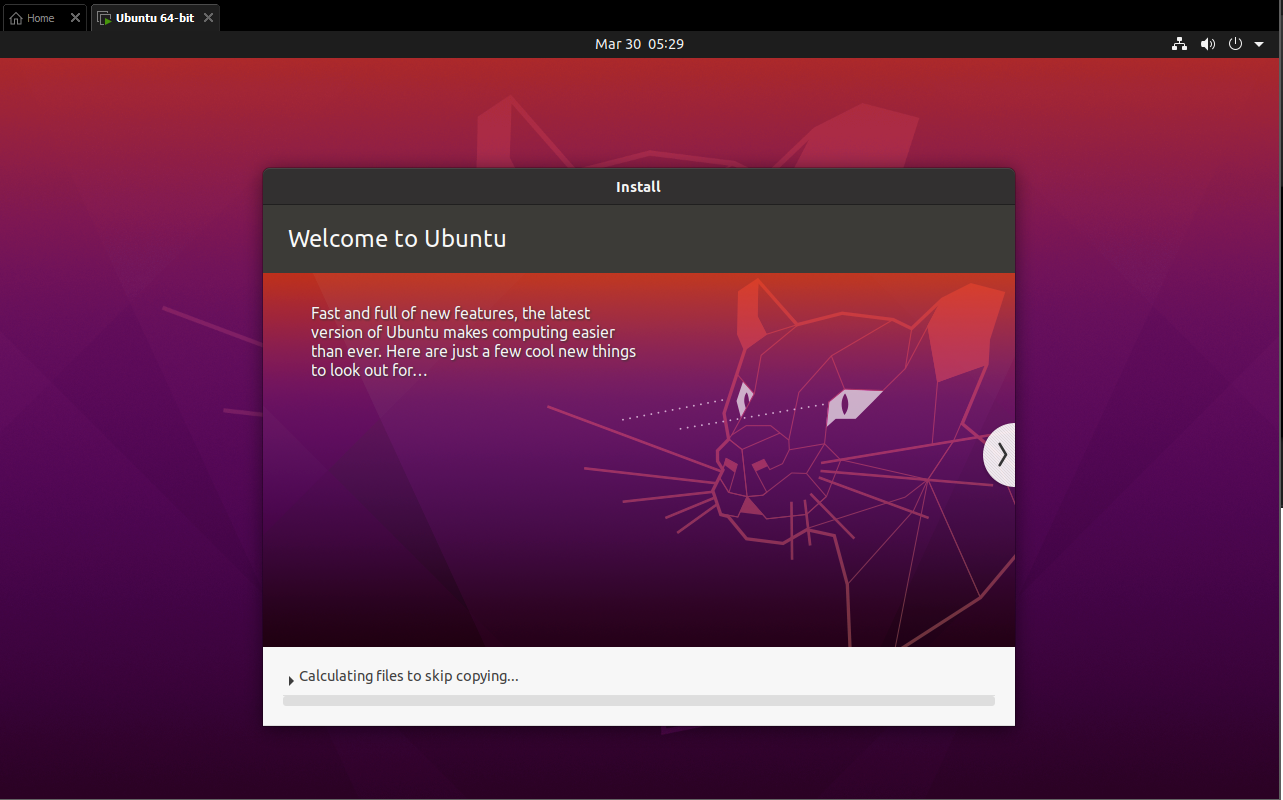The width and height of the screenshot is (1283, 800).
Task: Click the 'Fast and full of new features' paragraph
Action: click(x=473, y=341)
